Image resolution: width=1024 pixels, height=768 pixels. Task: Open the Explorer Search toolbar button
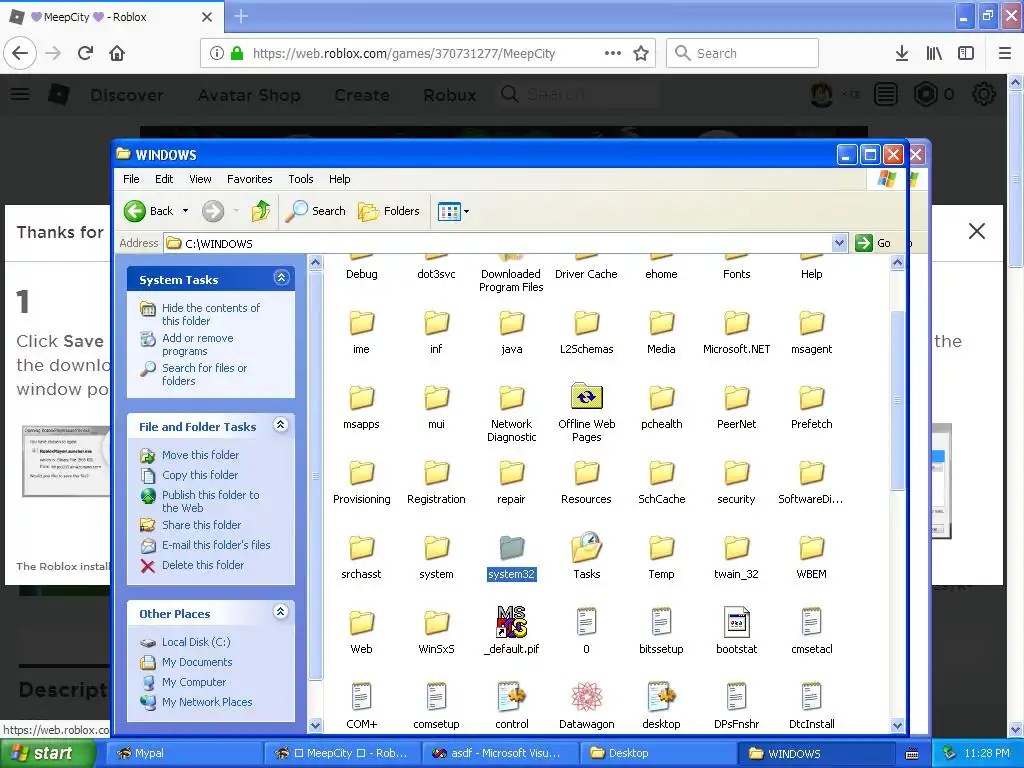pos(316,211)
